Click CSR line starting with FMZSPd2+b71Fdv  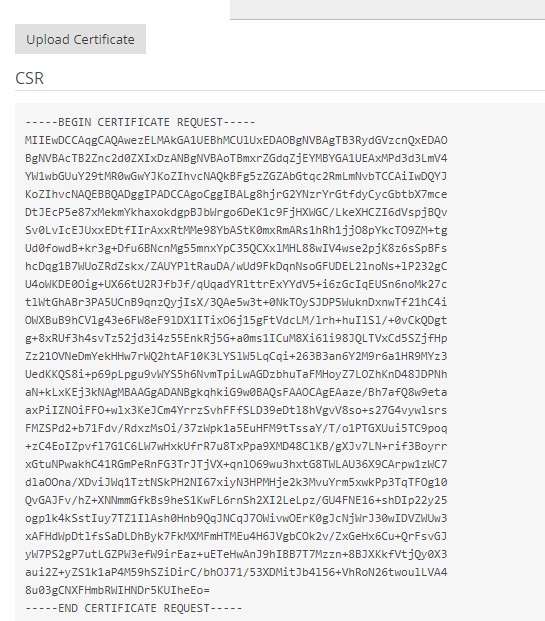pos(236,428)
